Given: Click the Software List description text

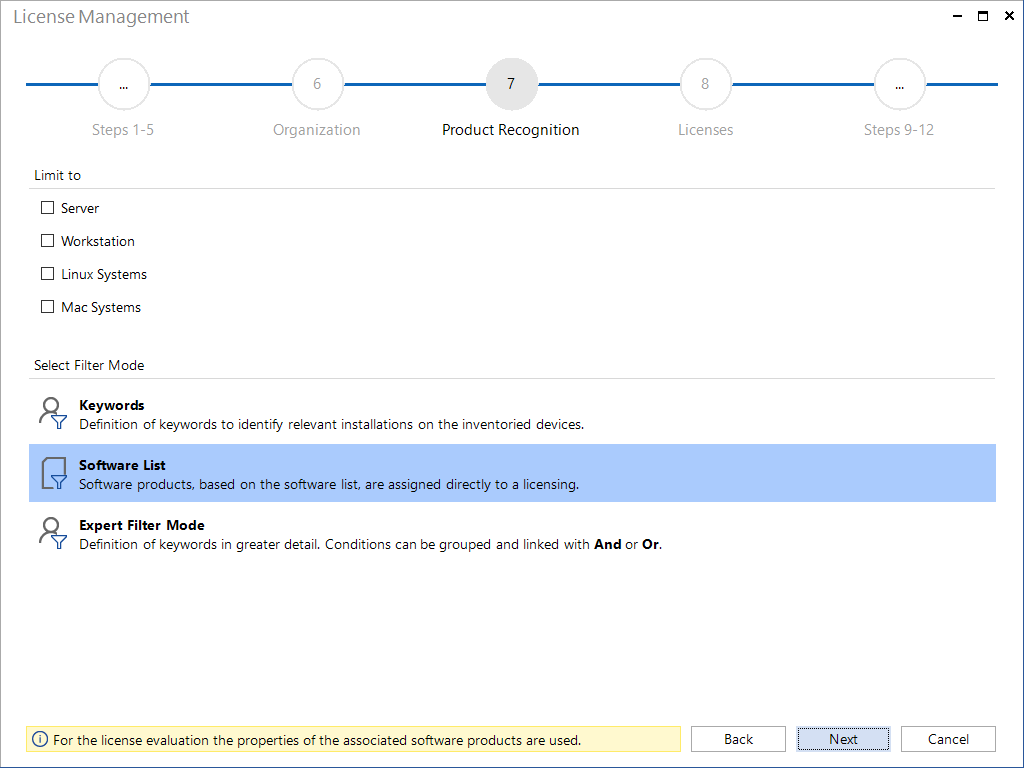Looking at the screenshot, I should [329, 485].
